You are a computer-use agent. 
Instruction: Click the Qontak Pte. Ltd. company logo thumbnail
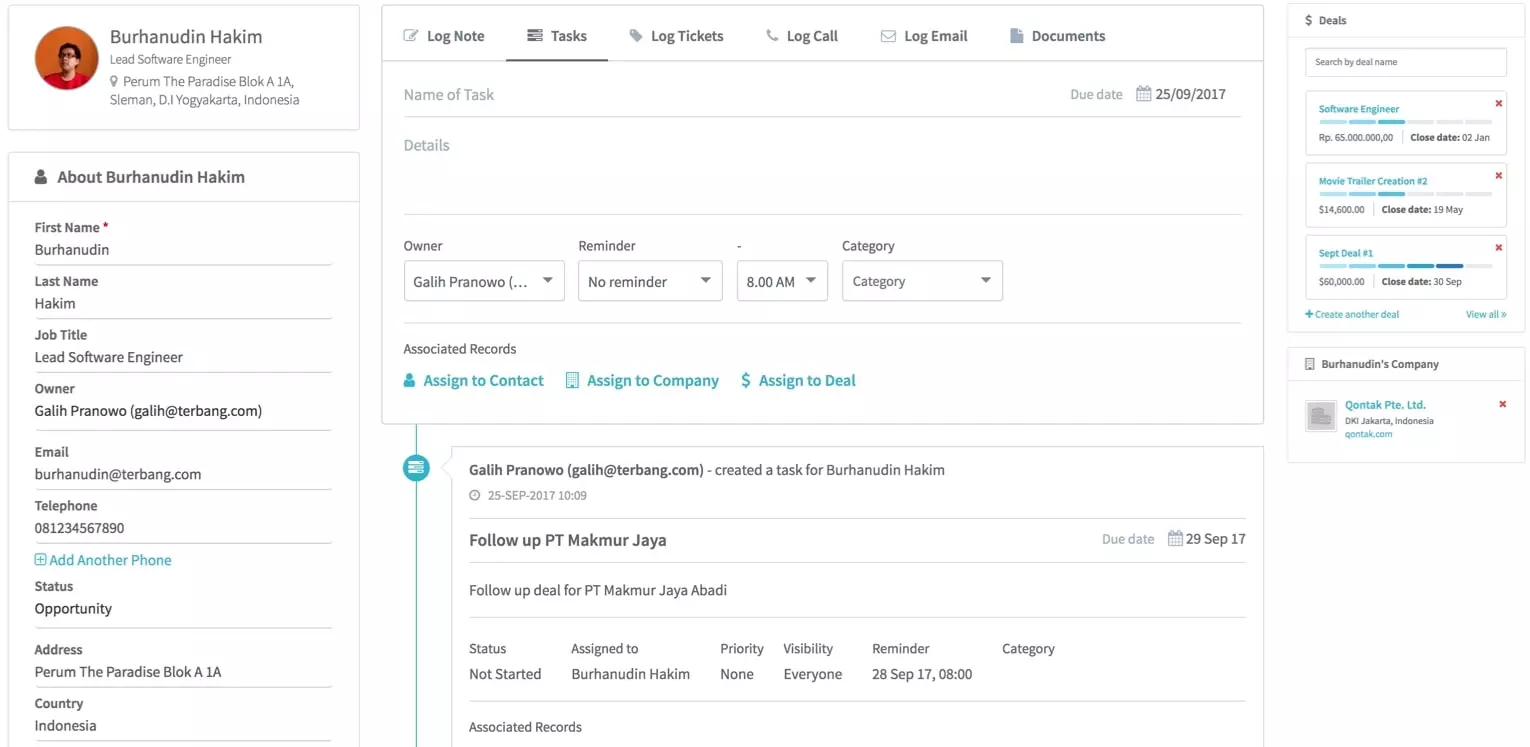1321,416
